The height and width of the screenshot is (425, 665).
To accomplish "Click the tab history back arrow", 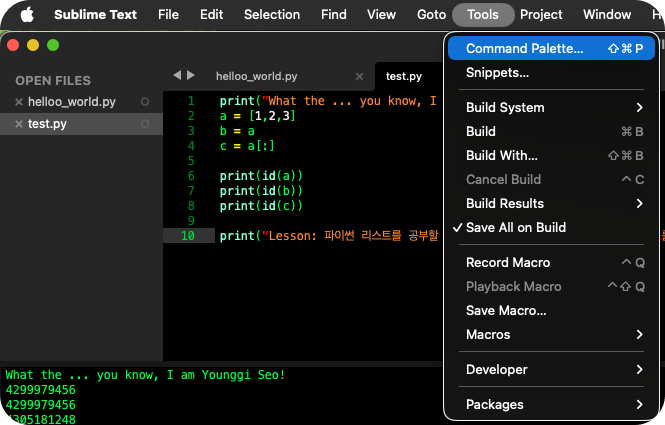I will tap(177, 75).
